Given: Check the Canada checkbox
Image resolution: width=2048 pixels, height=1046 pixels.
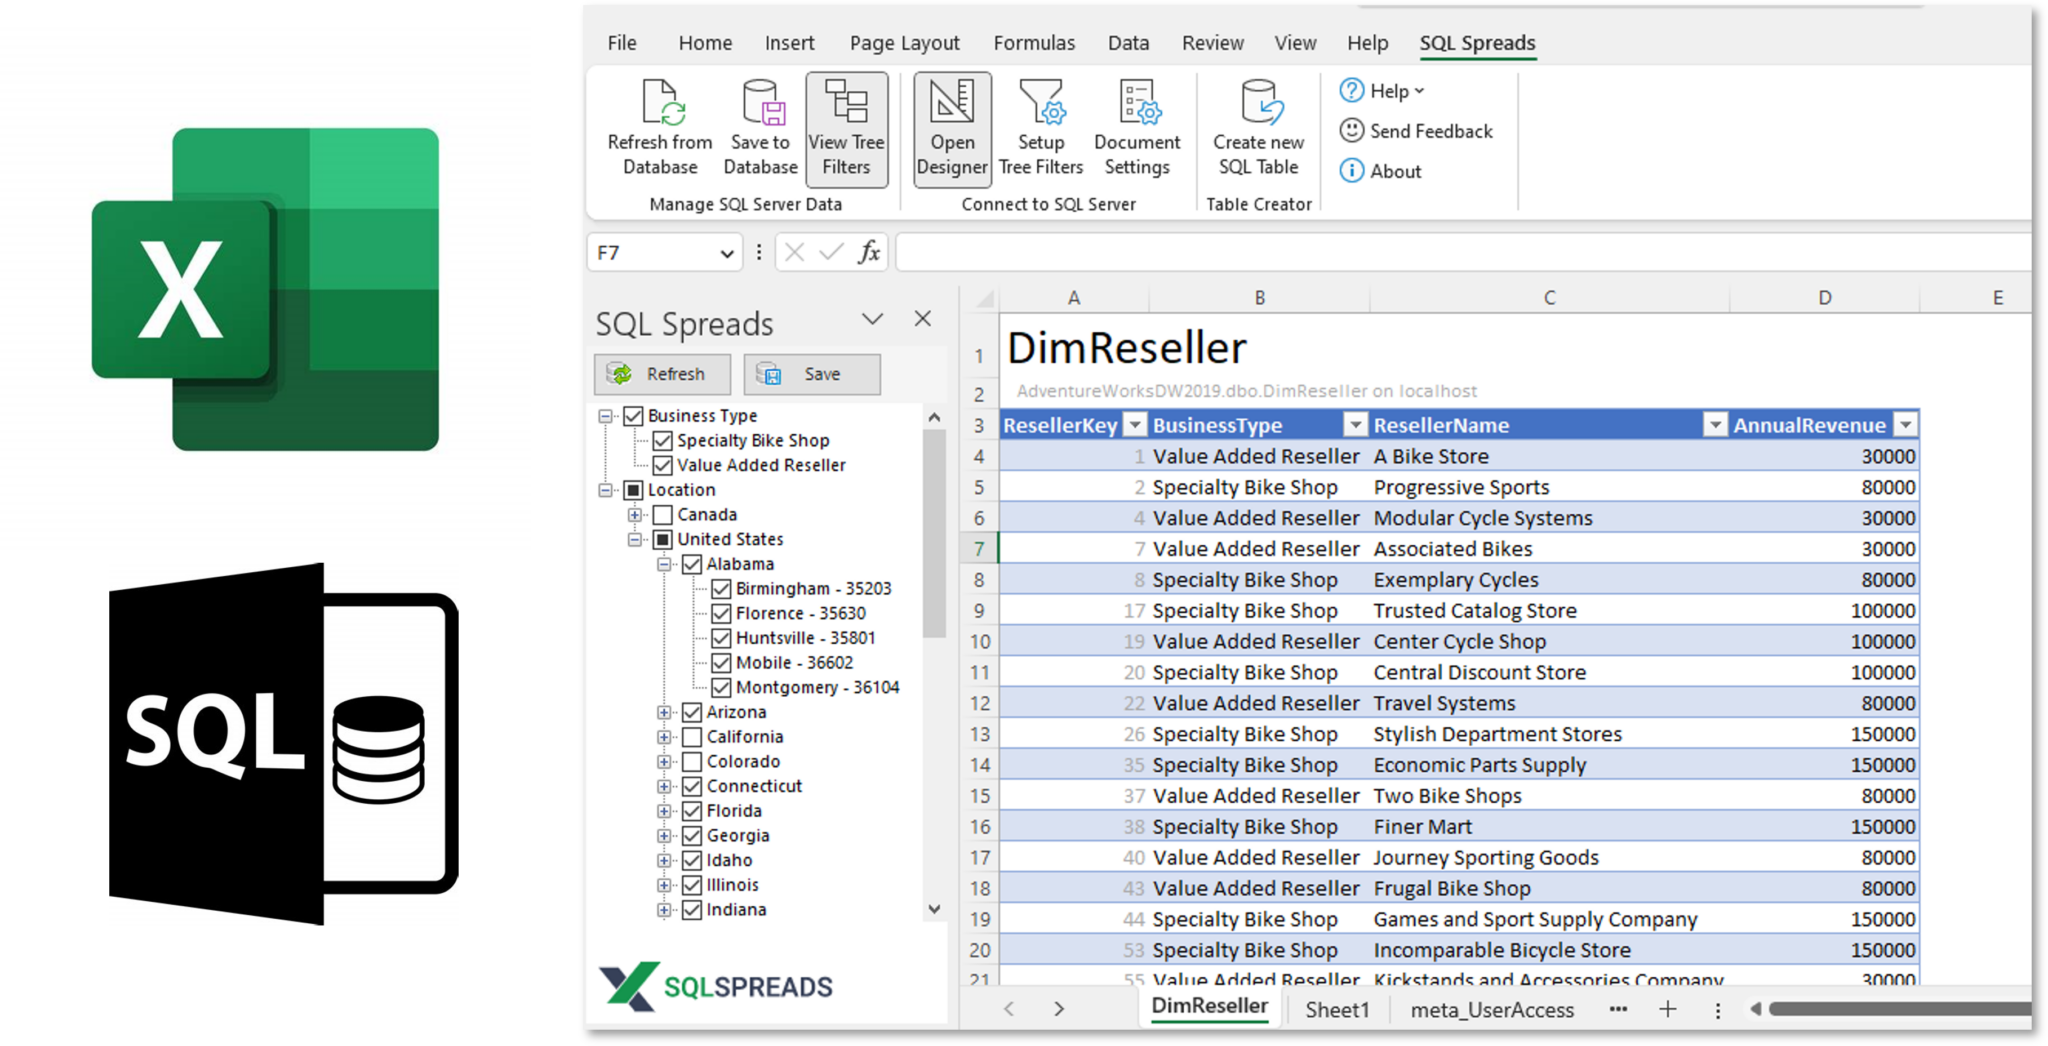Looking at the screenshot, I should coord(662,515).
